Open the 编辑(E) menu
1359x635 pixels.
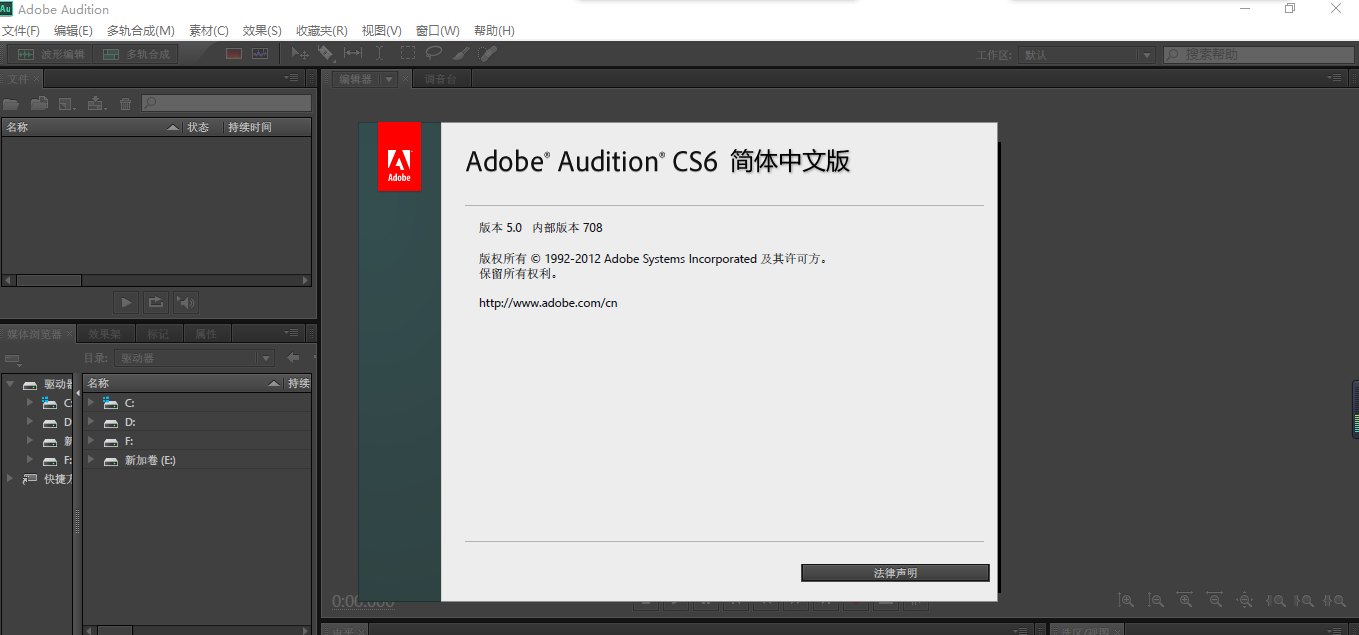click(73, 31)
